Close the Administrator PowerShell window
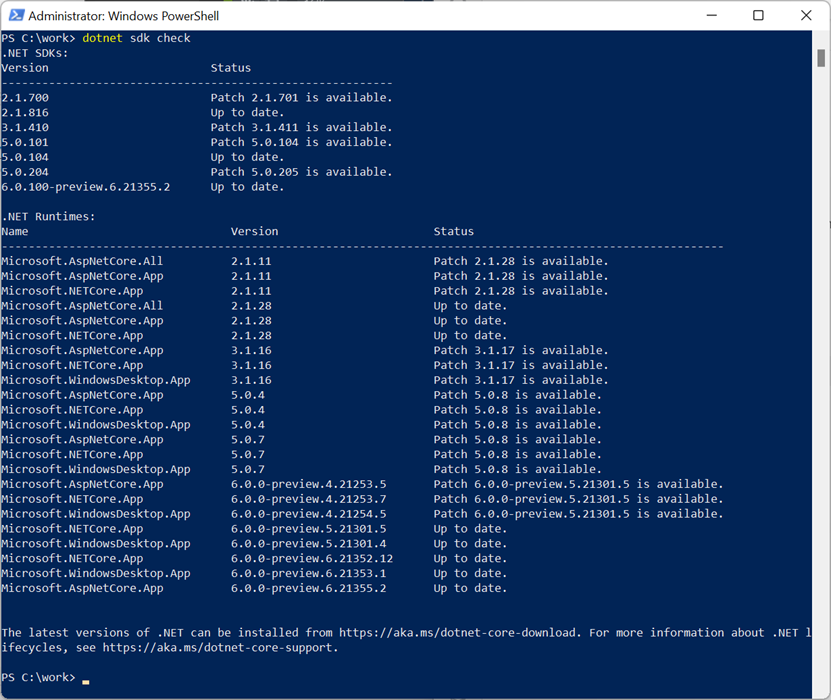Screen dimensions: 831x700 806,15
